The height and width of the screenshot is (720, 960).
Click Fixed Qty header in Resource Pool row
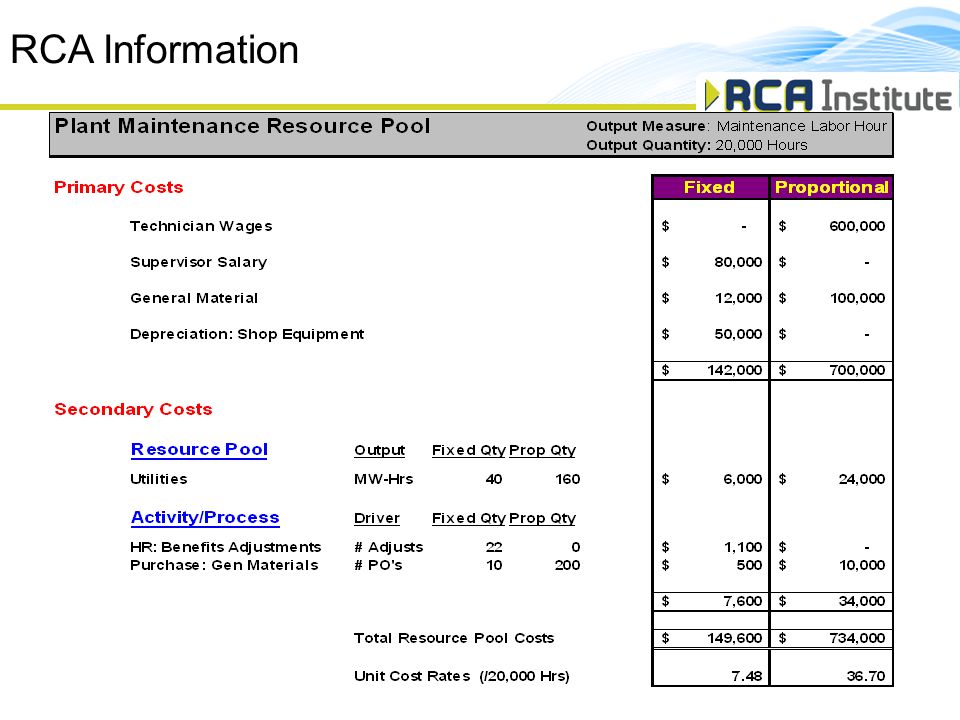(468, 450)
